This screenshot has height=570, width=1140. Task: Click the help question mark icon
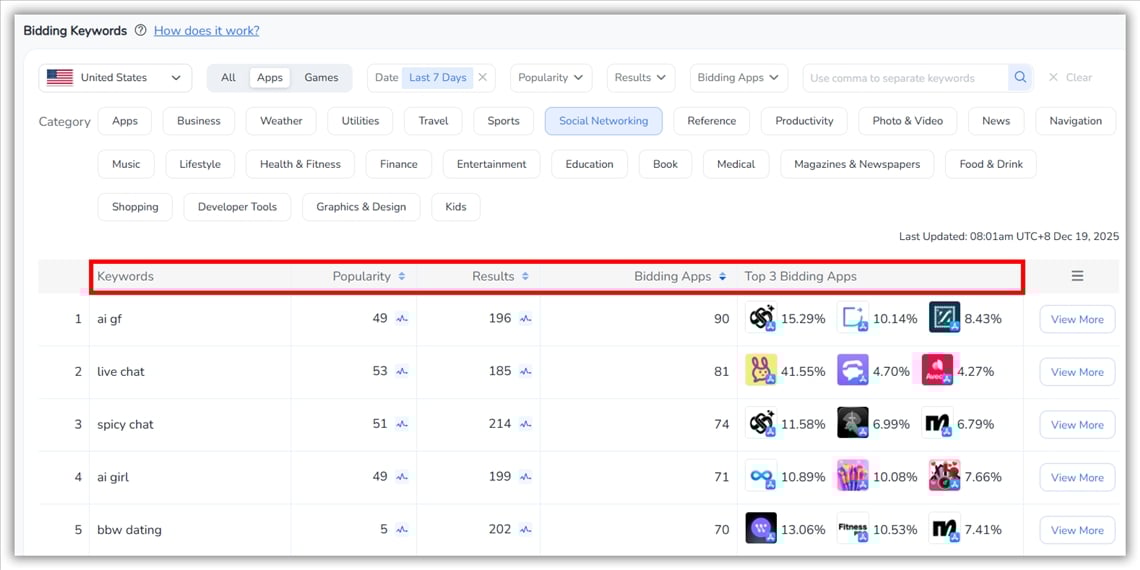pyautogui.click(x=140, y=31)
